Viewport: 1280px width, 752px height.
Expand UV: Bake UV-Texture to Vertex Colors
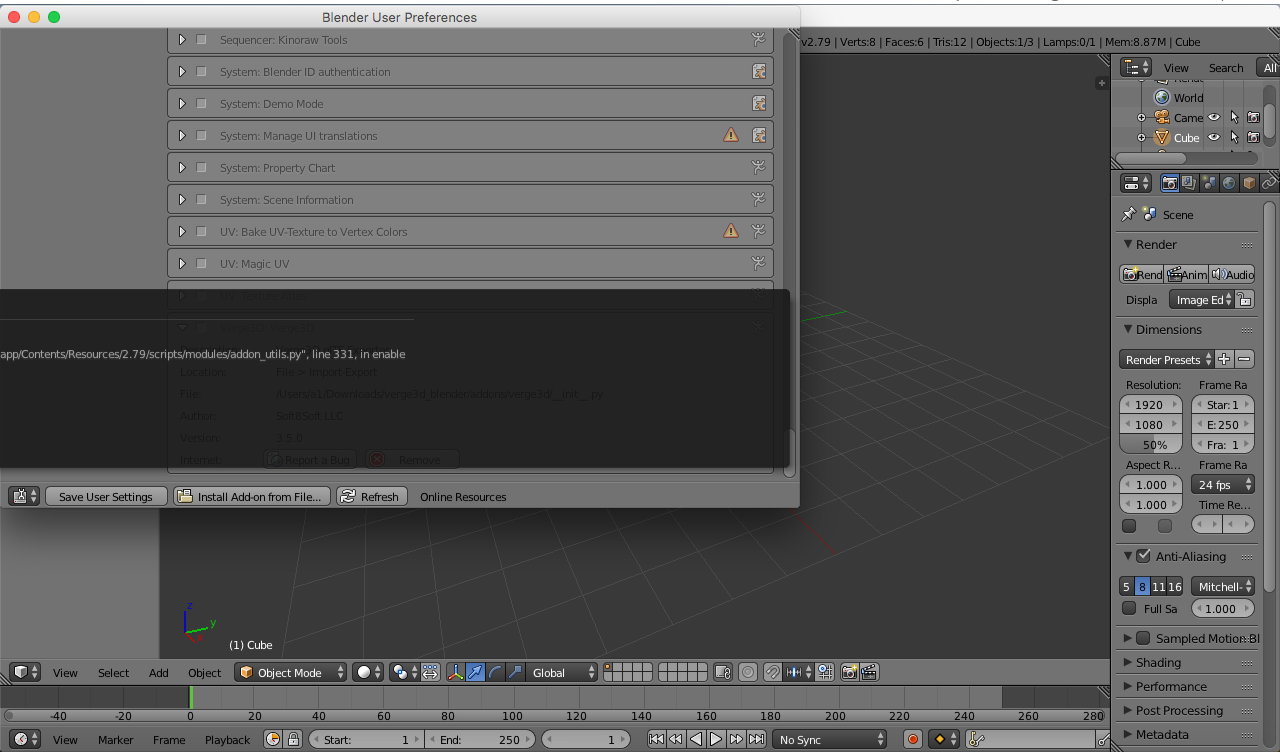[x=182, y=232]
